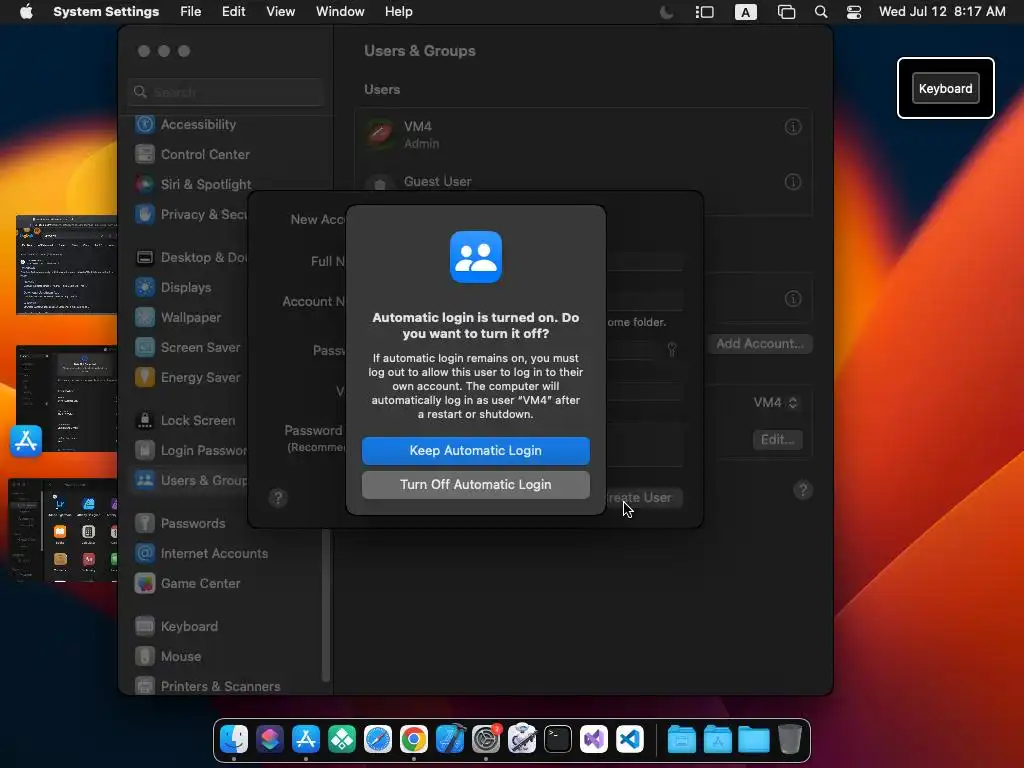The width and height of the screenshot is (1024, 768).
Task: Click help button in new account sheet
Action: click(x=278, y=498)
